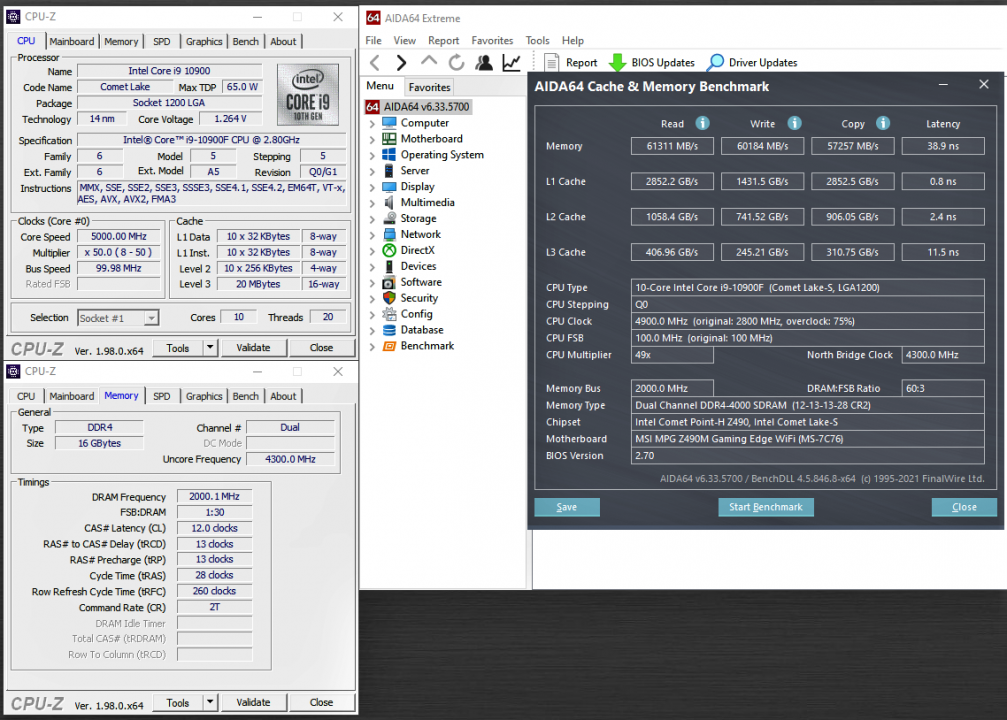Switch to the Favorites tab
This screenshot has width=1007, height=720.
429,87
